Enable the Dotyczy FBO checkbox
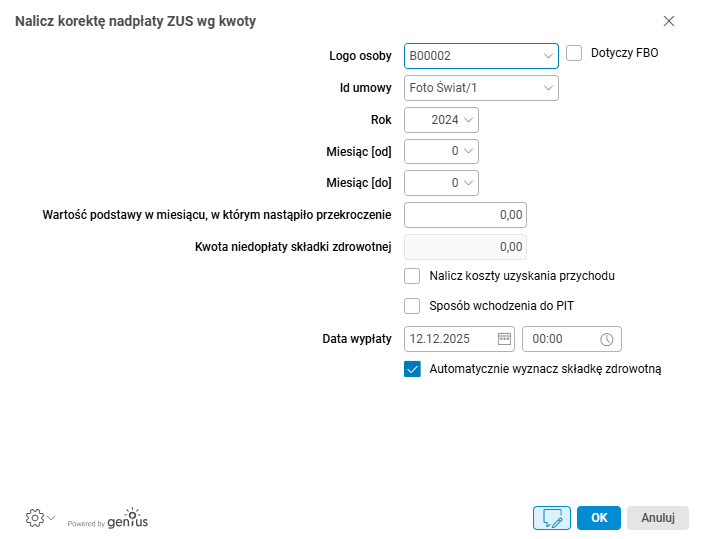 [x=574, y=54]
